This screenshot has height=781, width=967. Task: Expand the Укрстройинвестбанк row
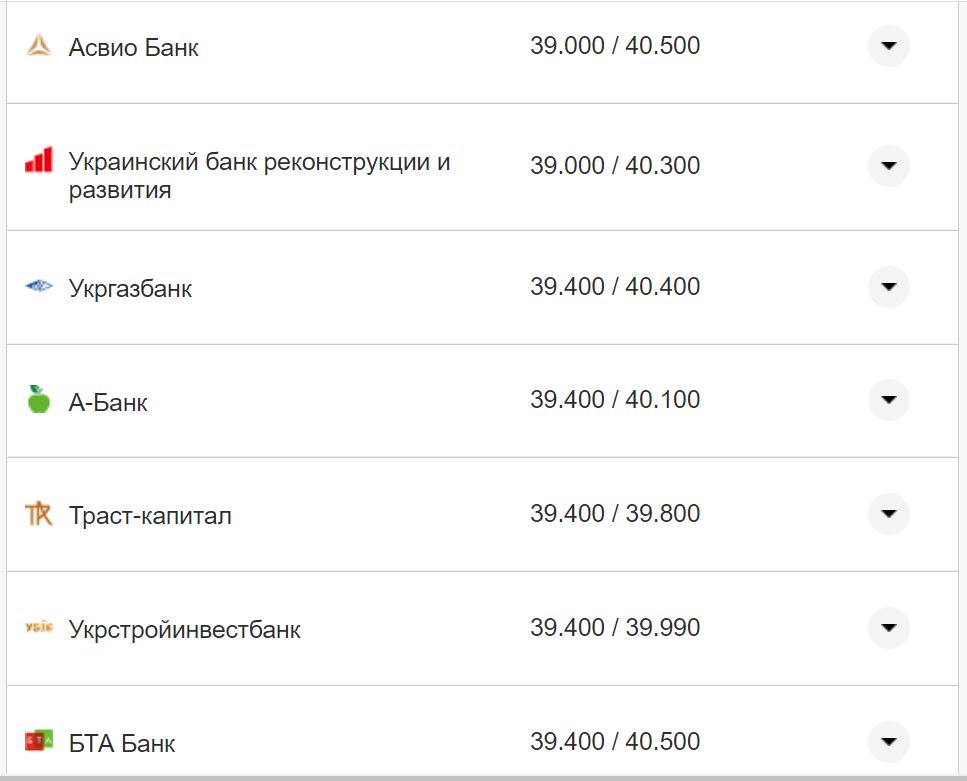click(x=888, y=627)
